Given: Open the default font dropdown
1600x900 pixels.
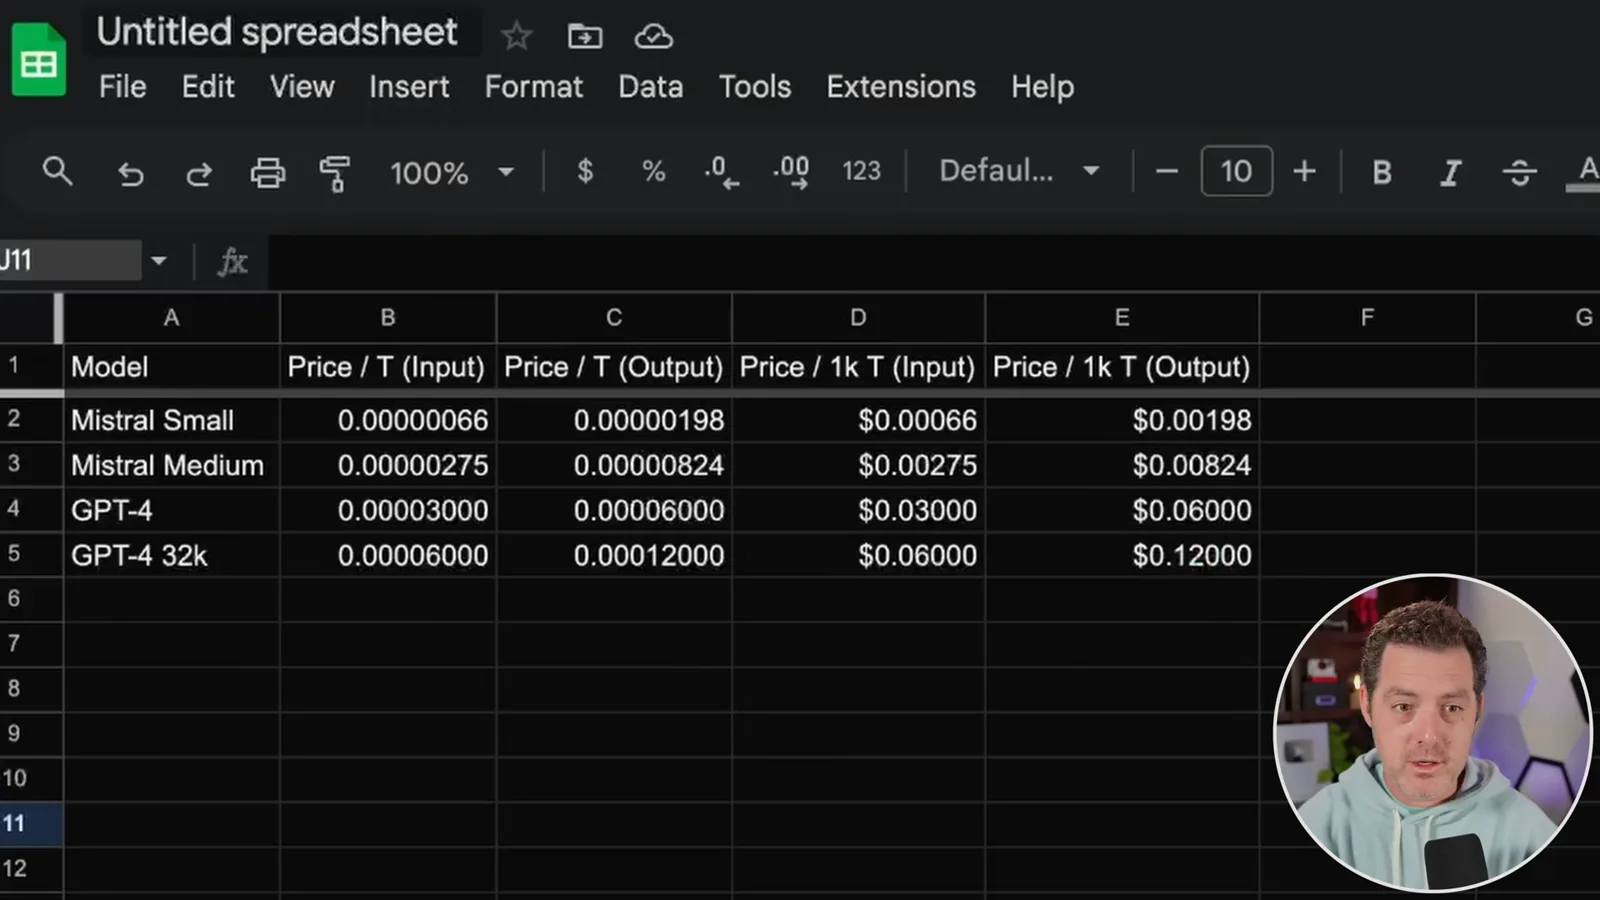Looking at the screenshot, I should [x=1019, y=172].
